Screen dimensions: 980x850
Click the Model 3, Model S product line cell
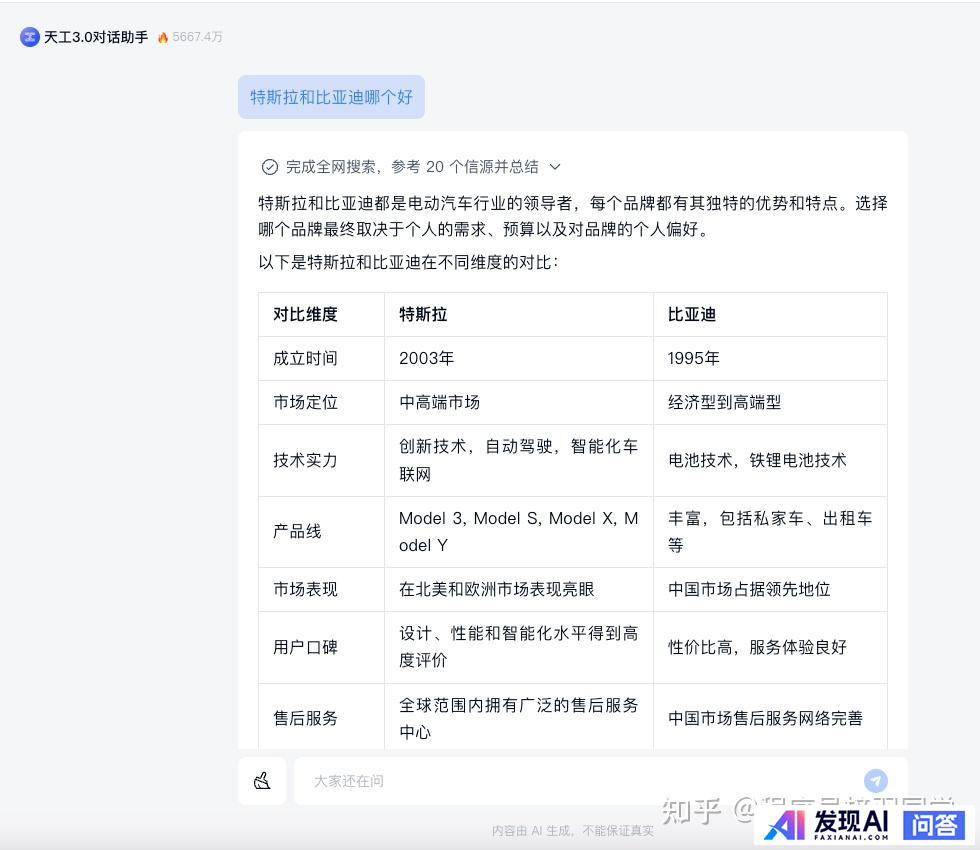(518, 531)
